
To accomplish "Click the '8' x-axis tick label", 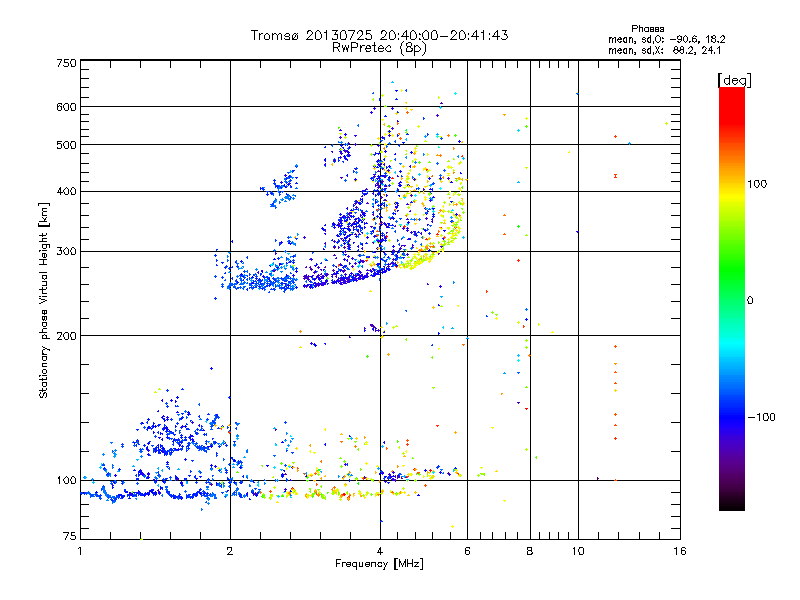I will [530, 551].
